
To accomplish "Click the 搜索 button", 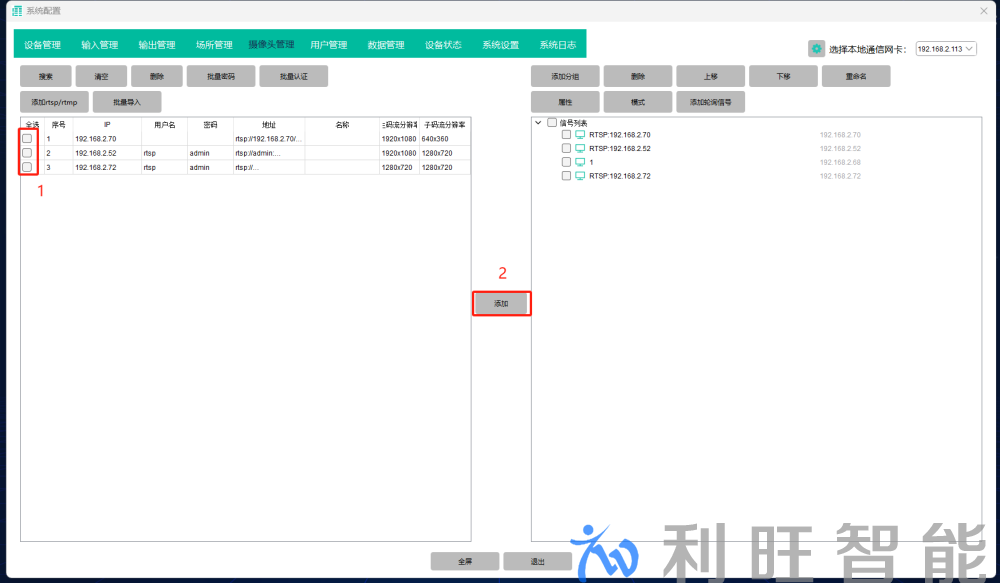I will tap(46, 77).
